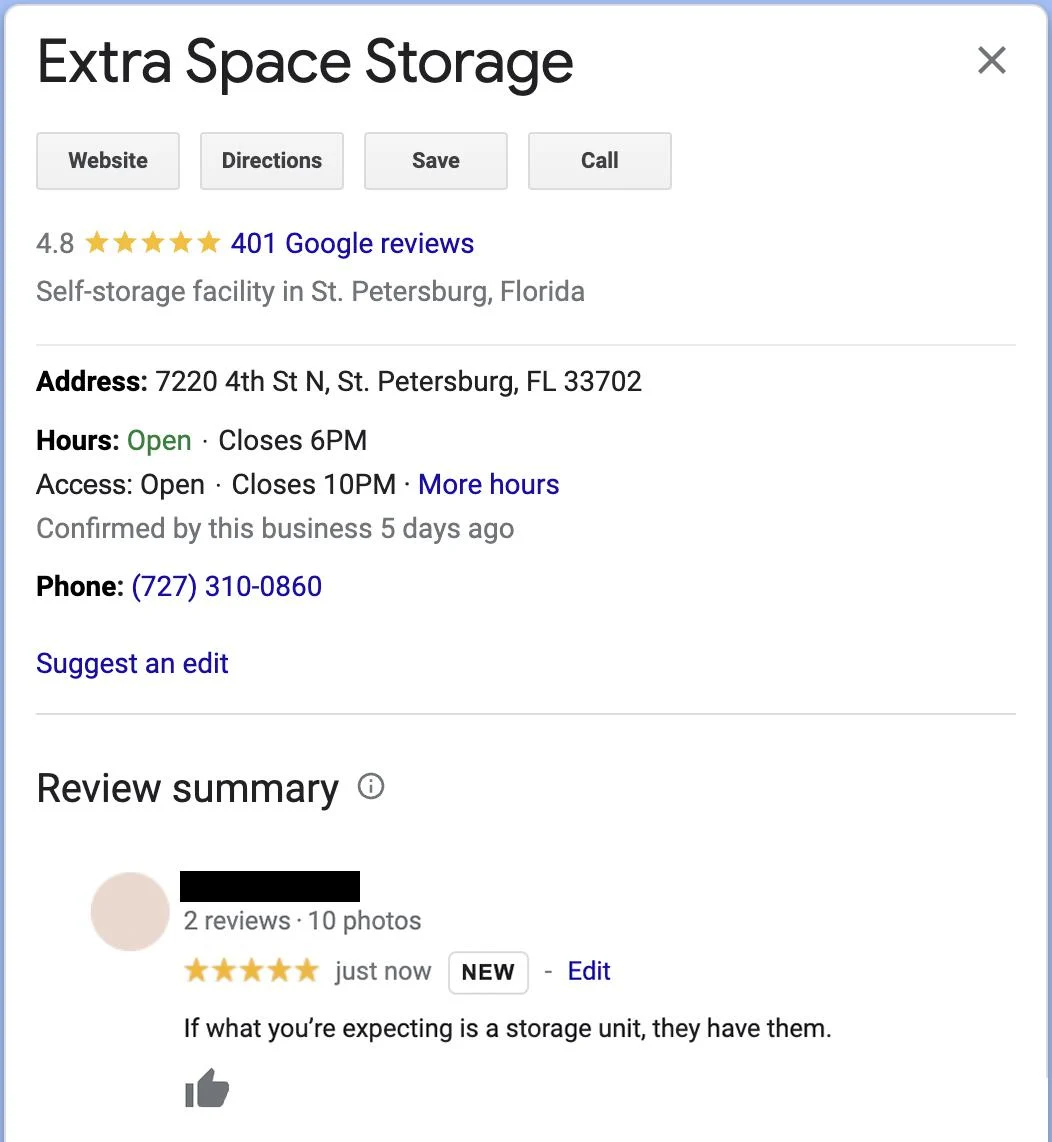Call Extra Space Storage
The width and height of the screenshot is (1052, 1142).
pyautogui.click(x=599, y=160)
